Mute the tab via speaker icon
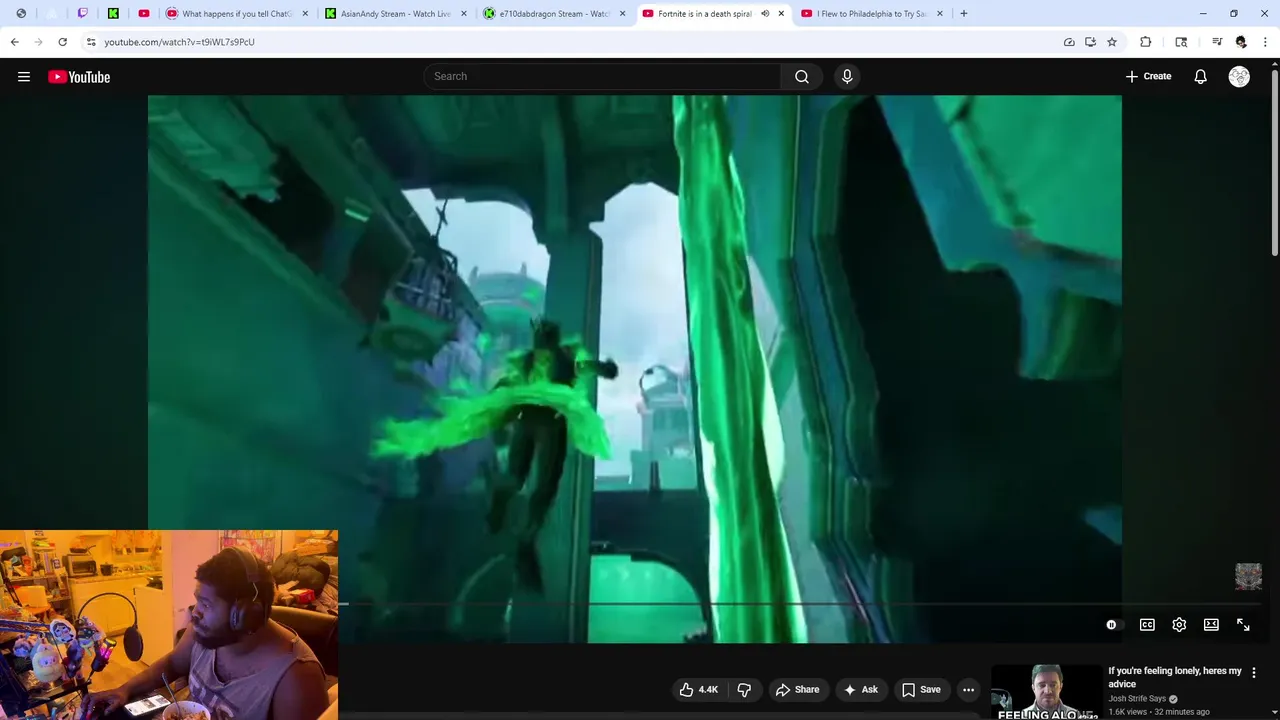The width and height of the screenshot is (1280, 720). click(765, 14)
